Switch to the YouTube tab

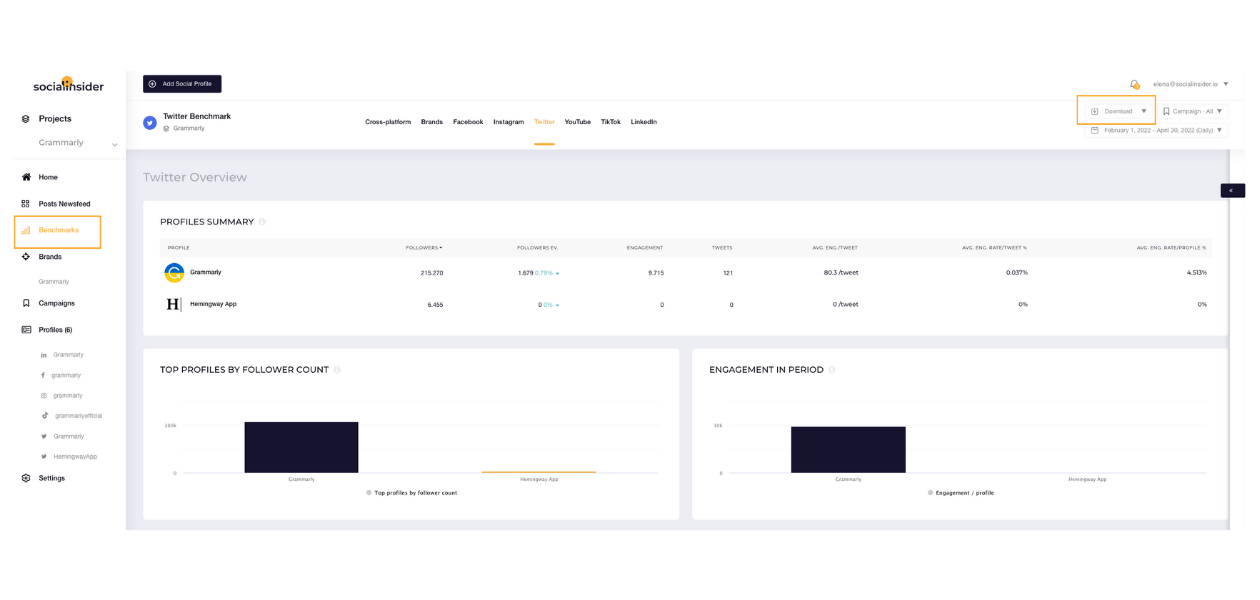577,122
